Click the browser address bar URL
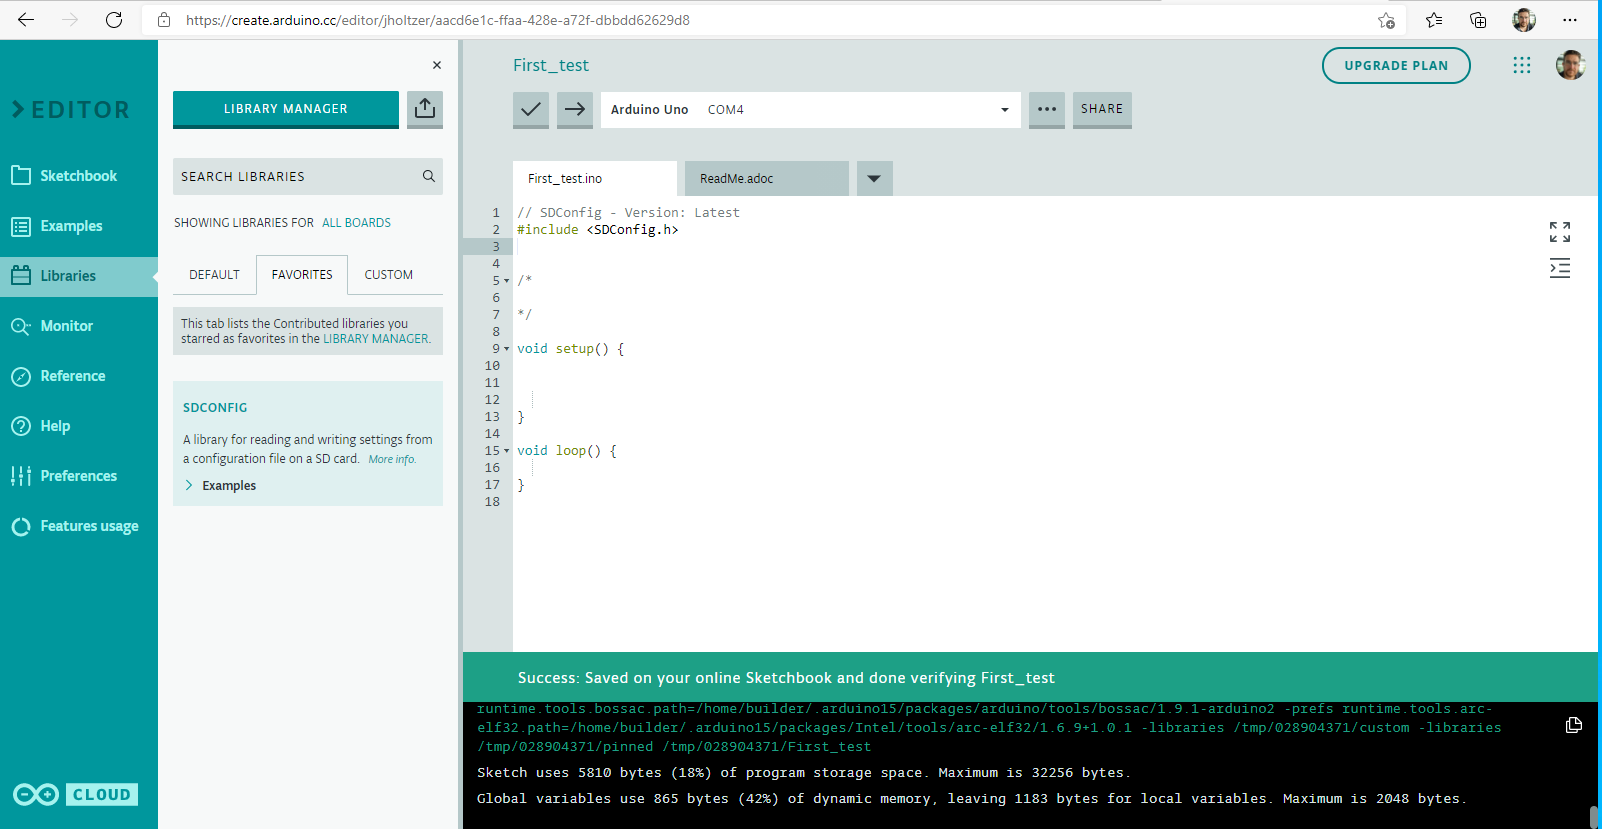The image size is (1602, 829). pos(438,20)
